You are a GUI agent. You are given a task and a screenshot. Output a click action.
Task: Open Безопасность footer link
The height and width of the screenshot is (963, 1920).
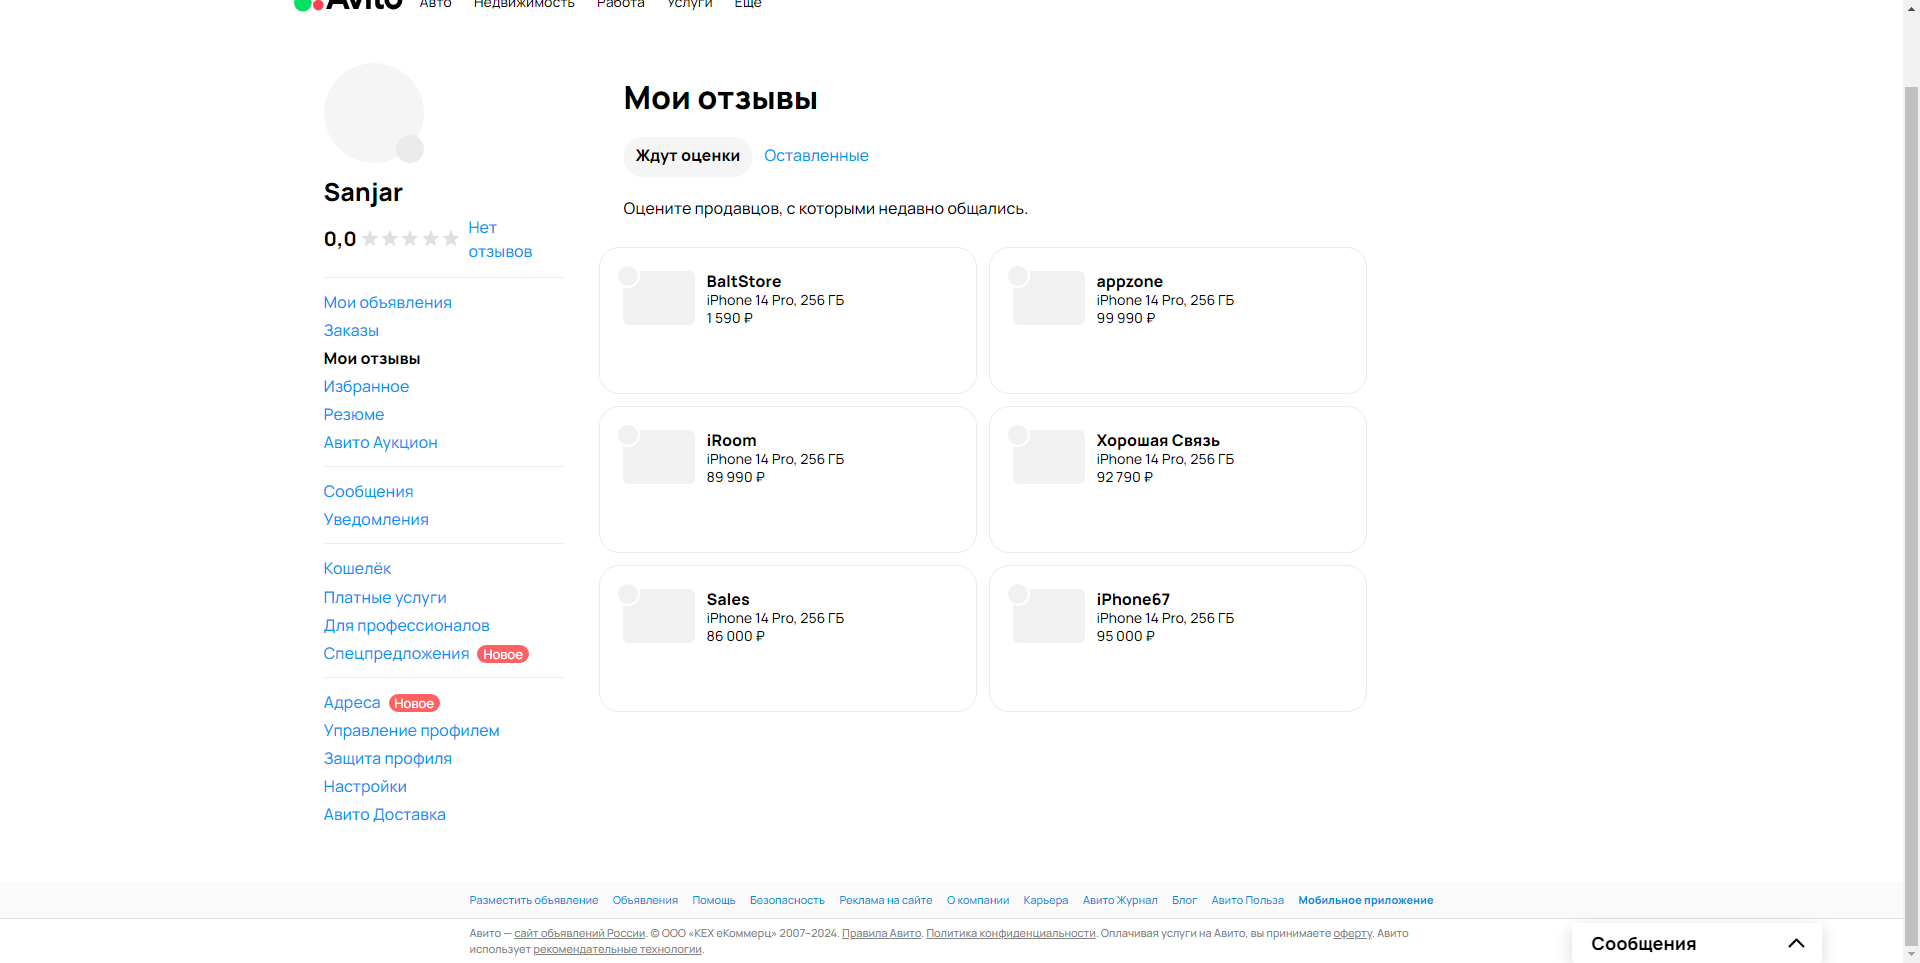(x=787, y=900)
